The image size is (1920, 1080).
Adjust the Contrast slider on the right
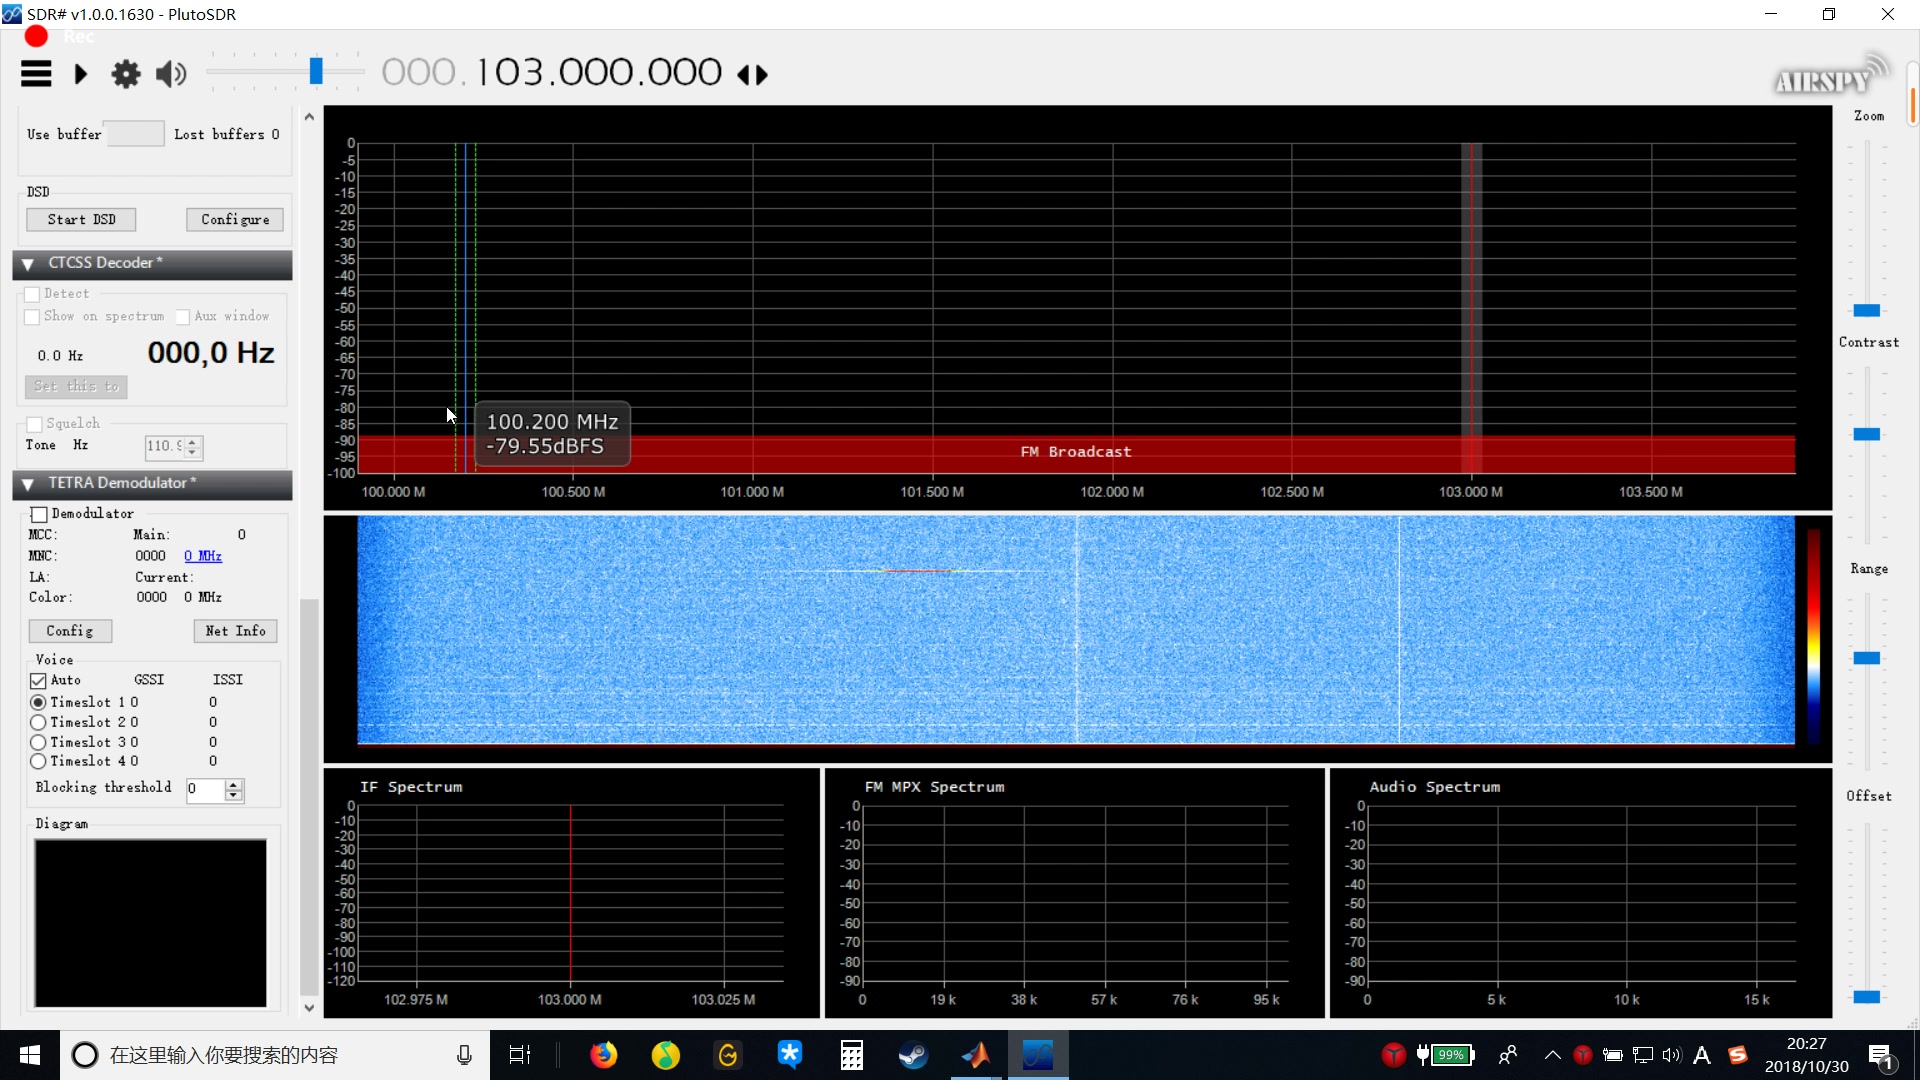click(x=1868, y=433)
